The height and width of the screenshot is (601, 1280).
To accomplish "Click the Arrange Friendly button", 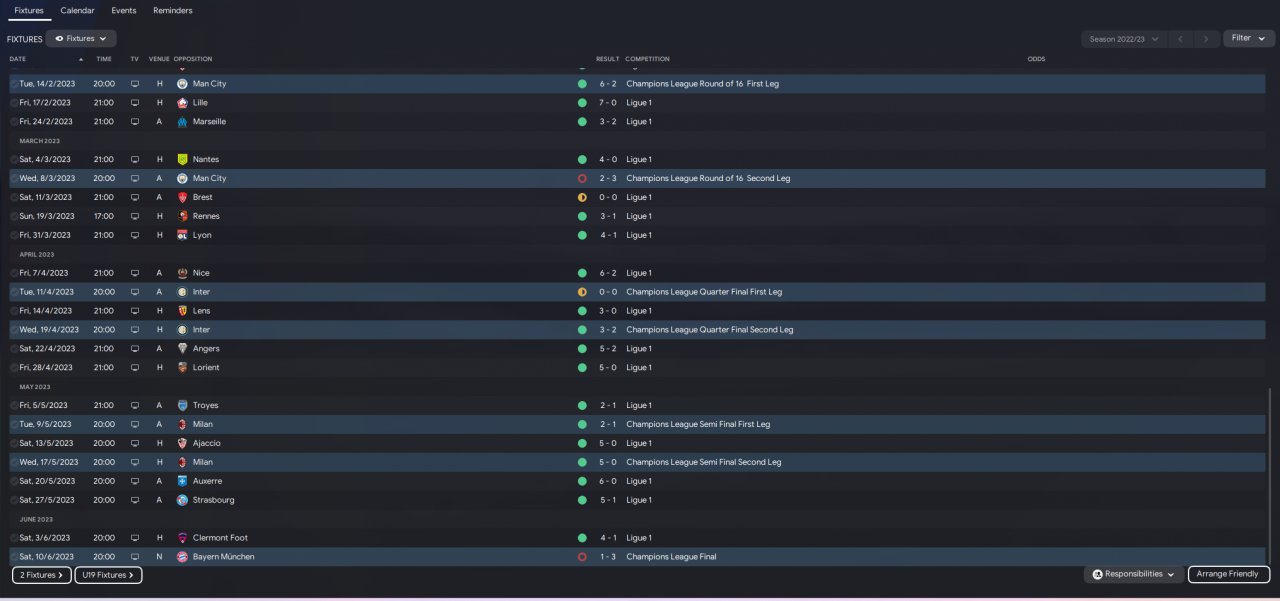I will tap(1229, 575).
